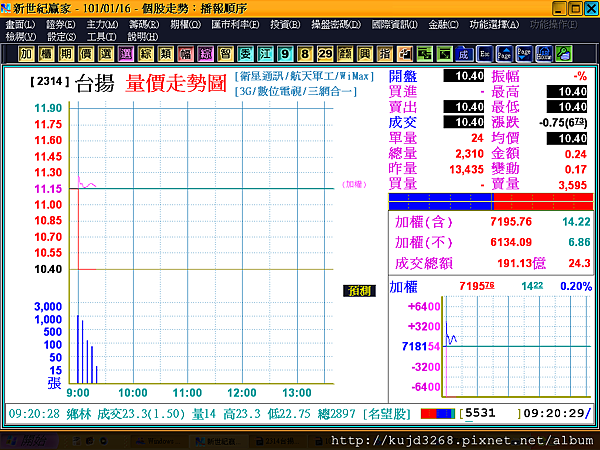600x450 pixels.
Task: Click the yellow 綜 toolbar icon
Action: click(145, 54)
